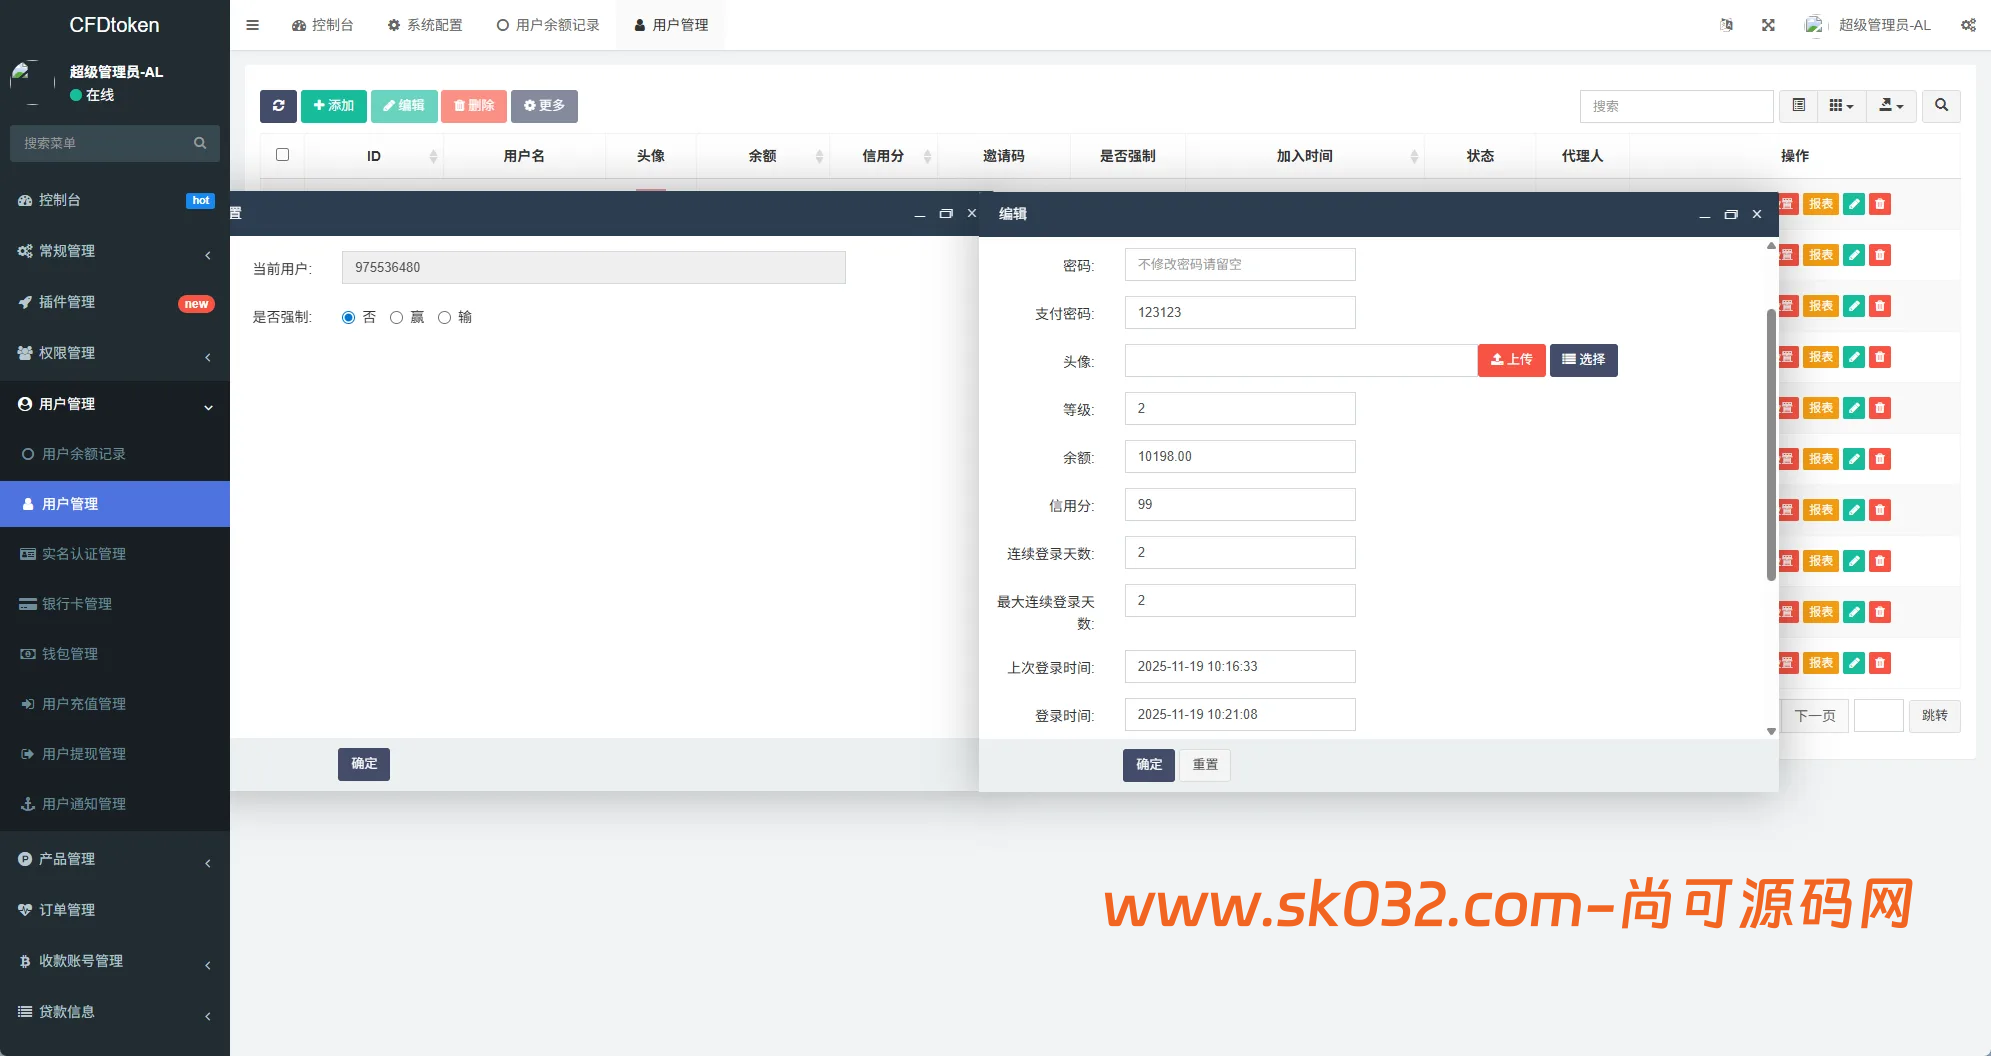
Task: Toggle the table list view icon
Action: click(x=1798, y=106)
